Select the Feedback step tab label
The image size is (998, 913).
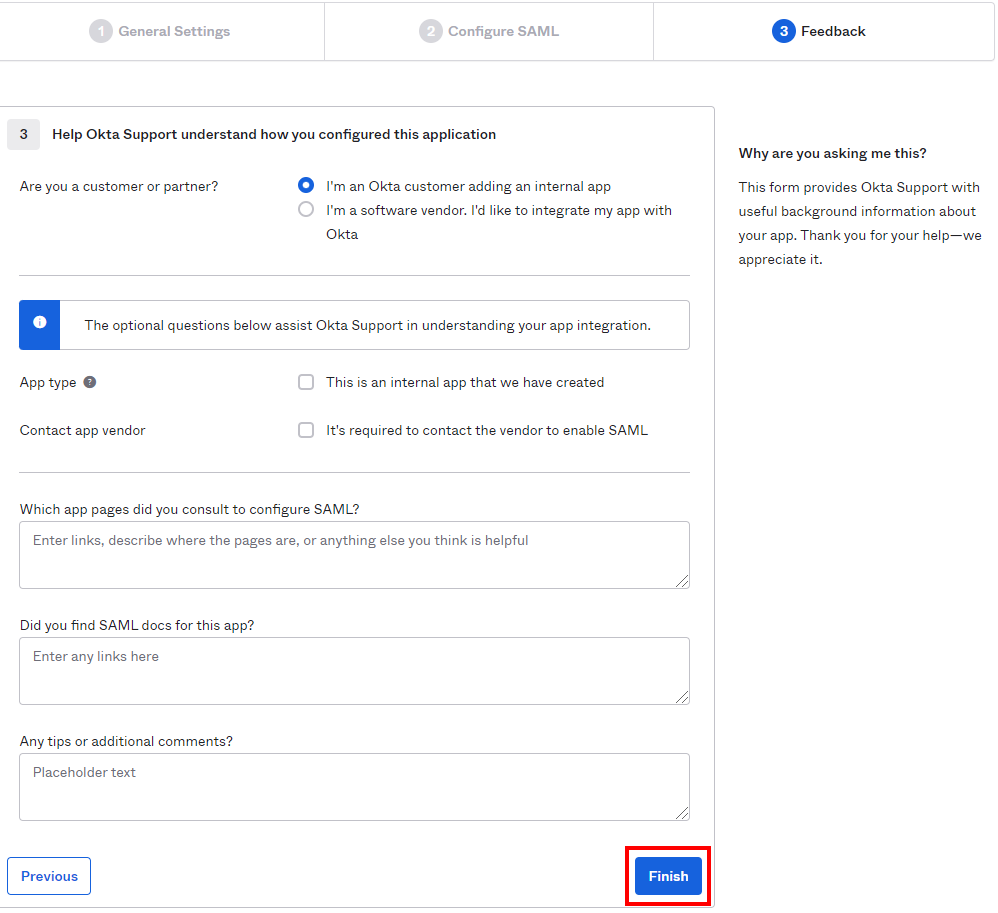tap(833, 31)
